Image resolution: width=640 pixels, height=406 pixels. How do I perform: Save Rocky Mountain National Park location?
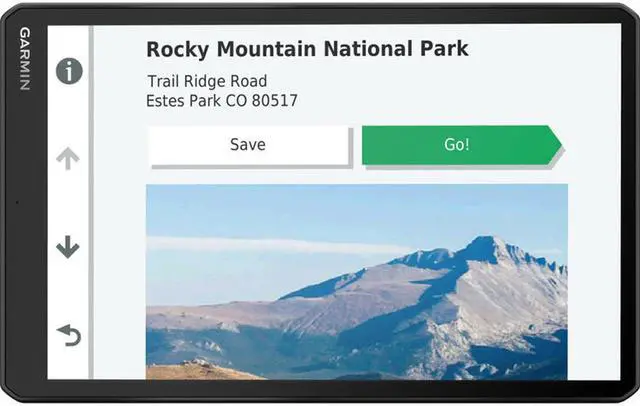(x=248, y=145)
